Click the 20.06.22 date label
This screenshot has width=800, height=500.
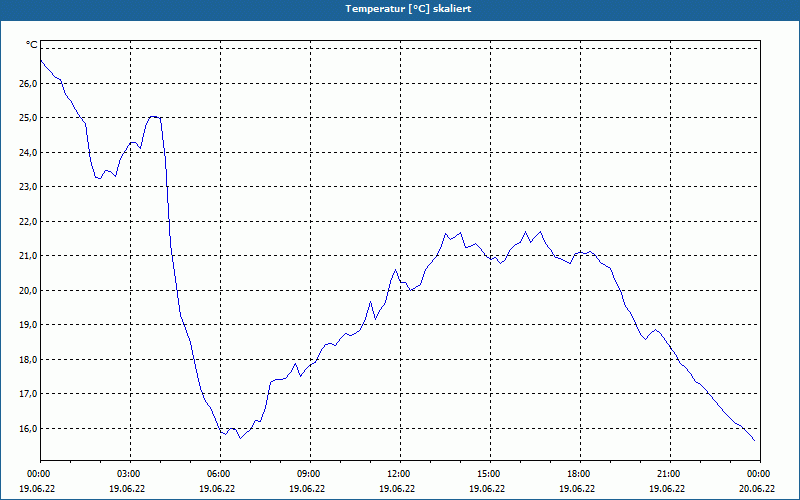click(x=757, y=488)
